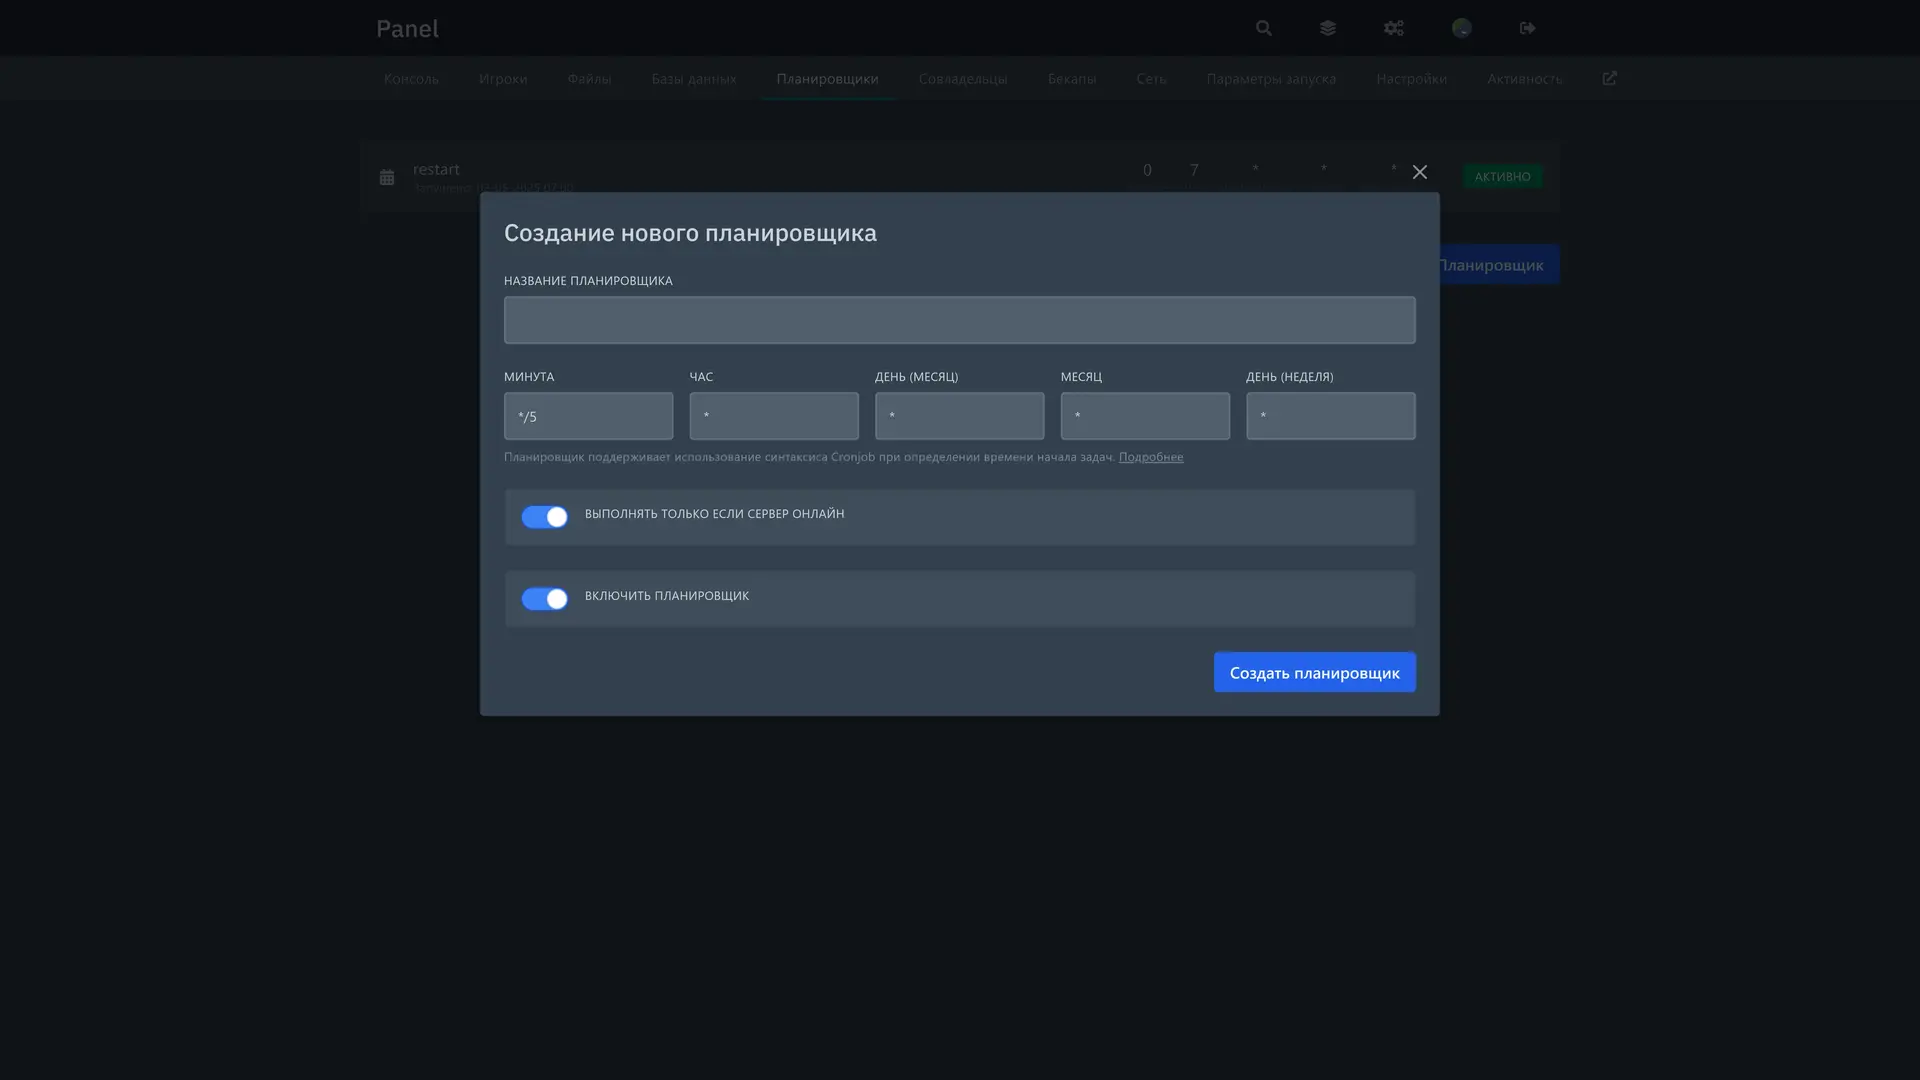Open Настройки tab

pyautogui.click(x=1411, y=78)
